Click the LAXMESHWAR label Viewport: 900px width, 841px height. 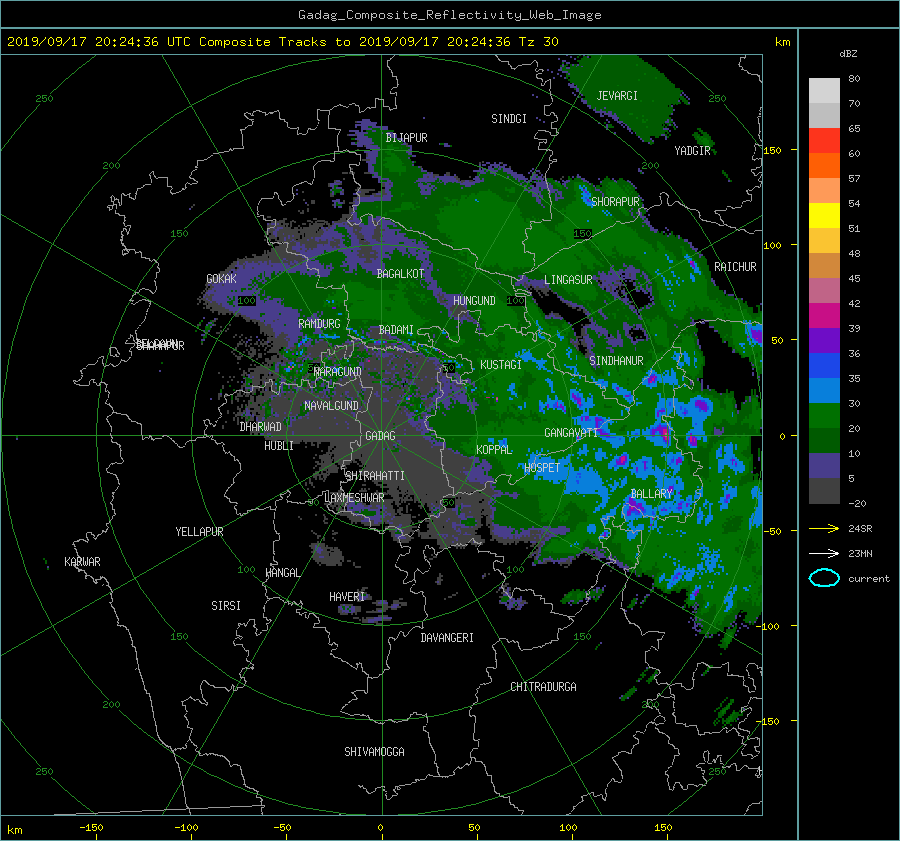(x=354, y=498)
